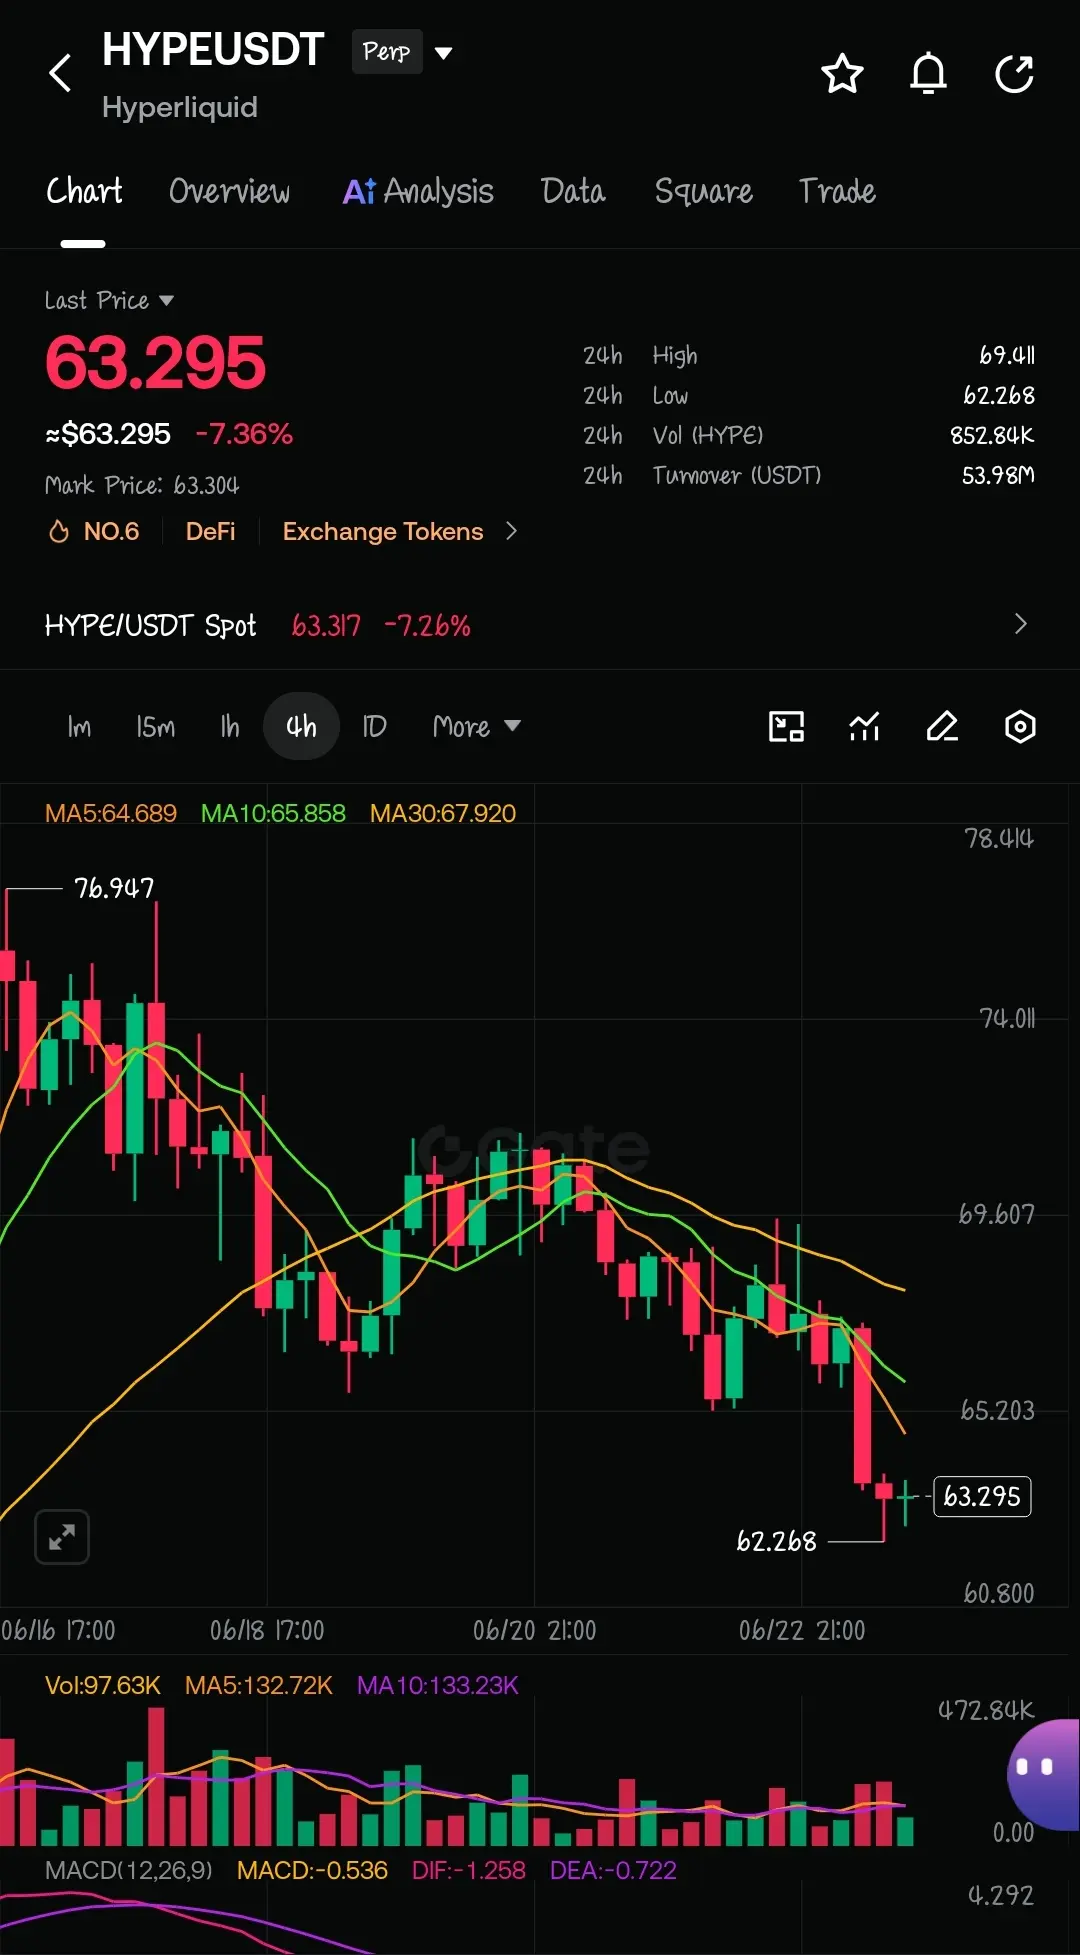Image resolution: width=1080 pixels, height=1955 pixels.
Task: Tap the NO.6 hot ranking tag
Action: pyautogui.click(x=94, y=531)
